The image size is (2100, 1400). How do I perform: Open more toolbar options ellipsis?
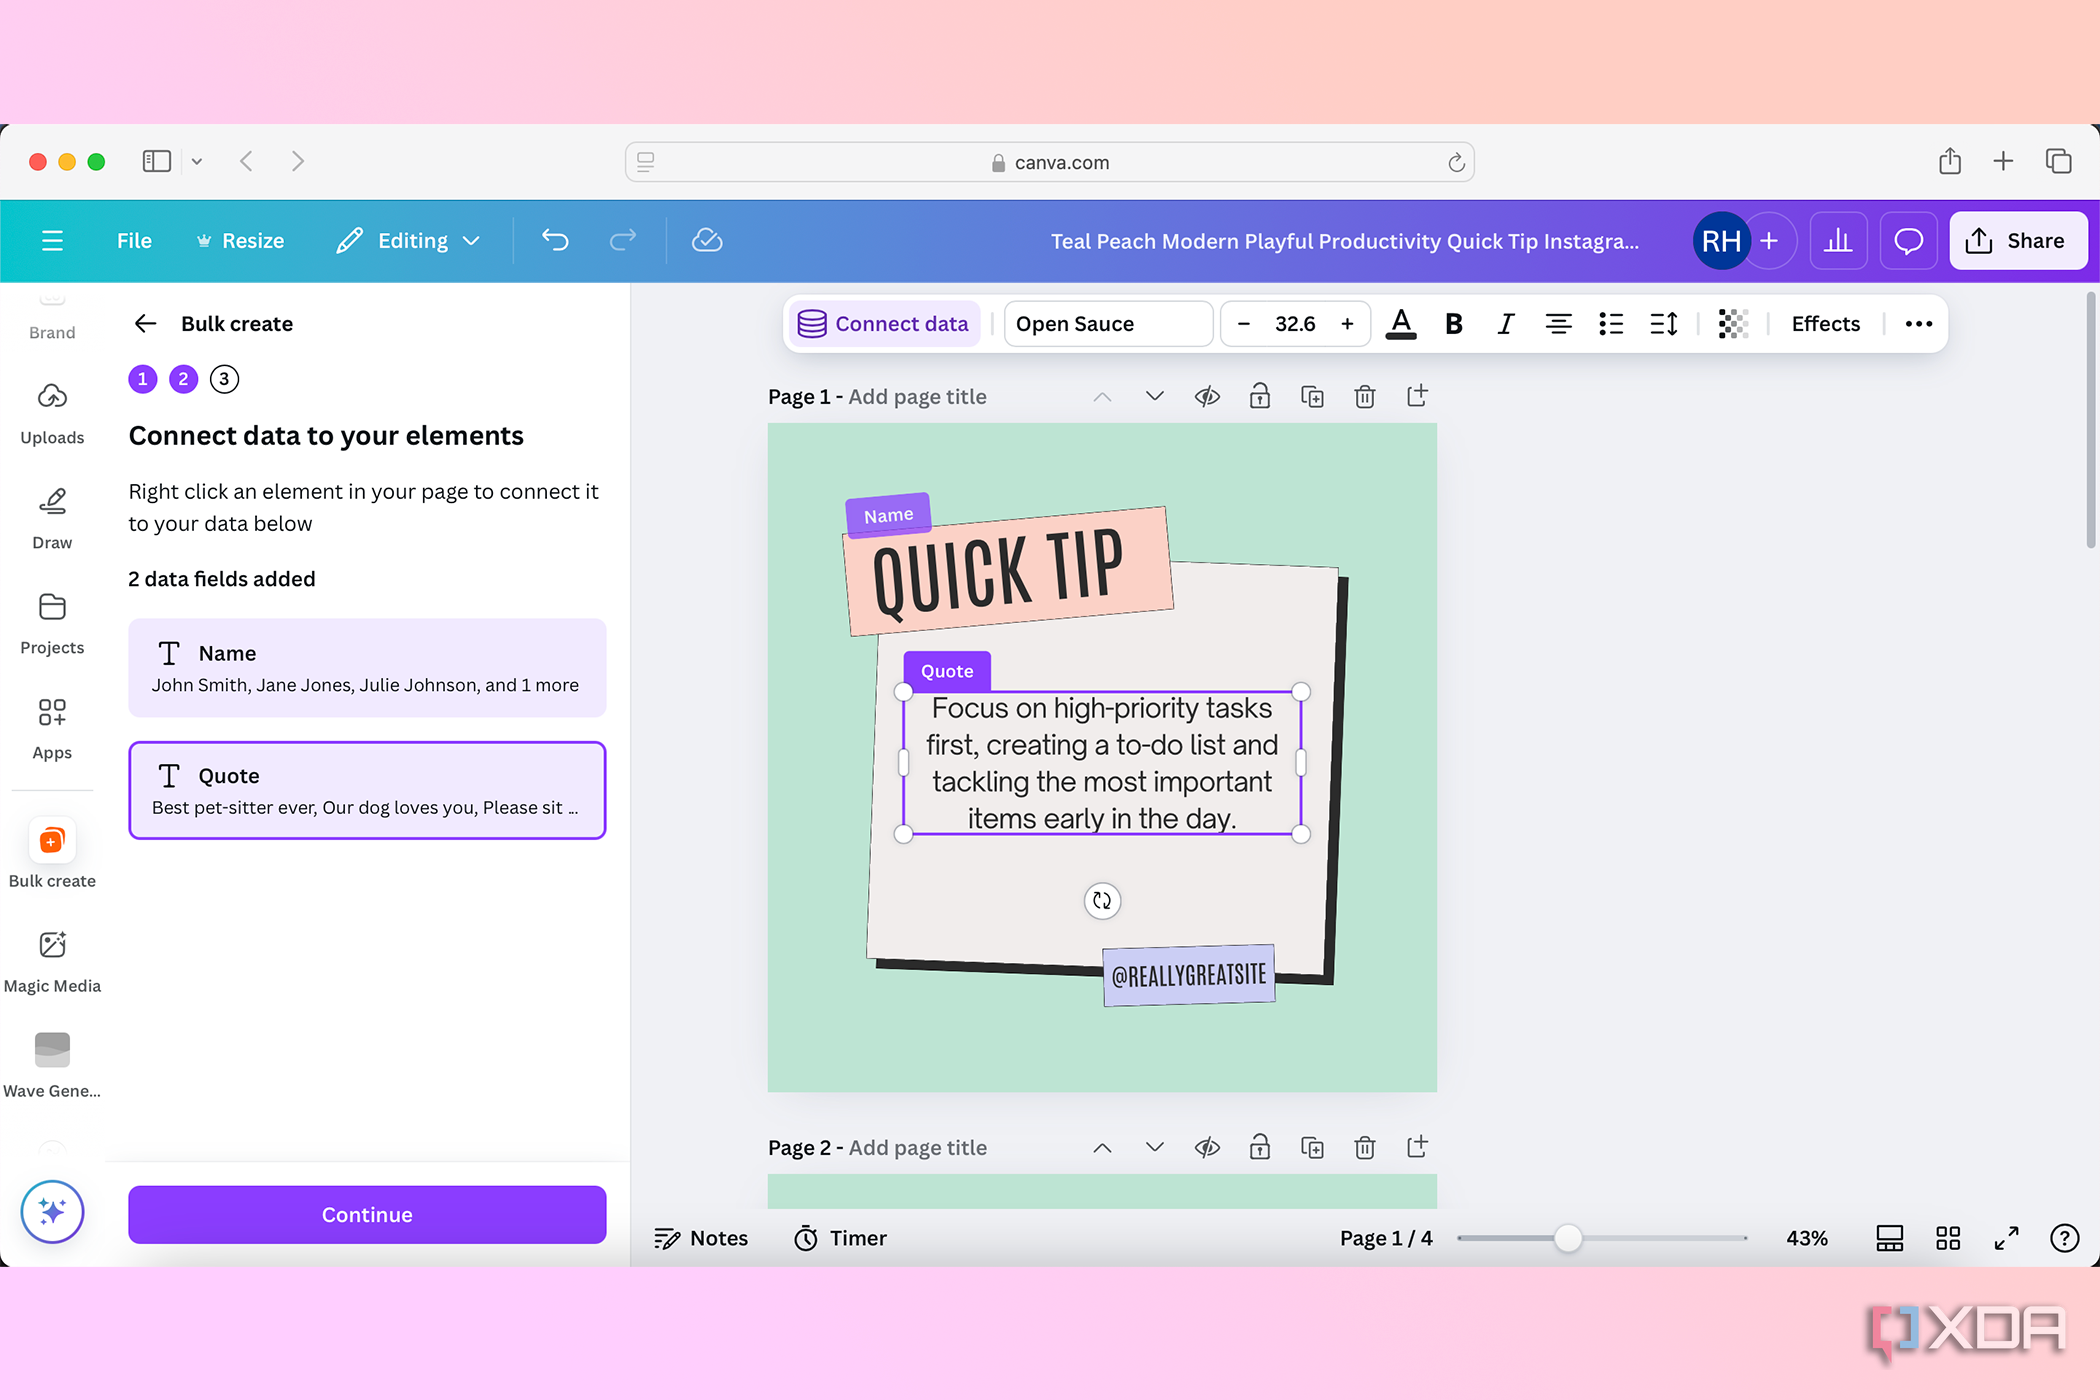pyautogui.click(x=1918, y=324)
